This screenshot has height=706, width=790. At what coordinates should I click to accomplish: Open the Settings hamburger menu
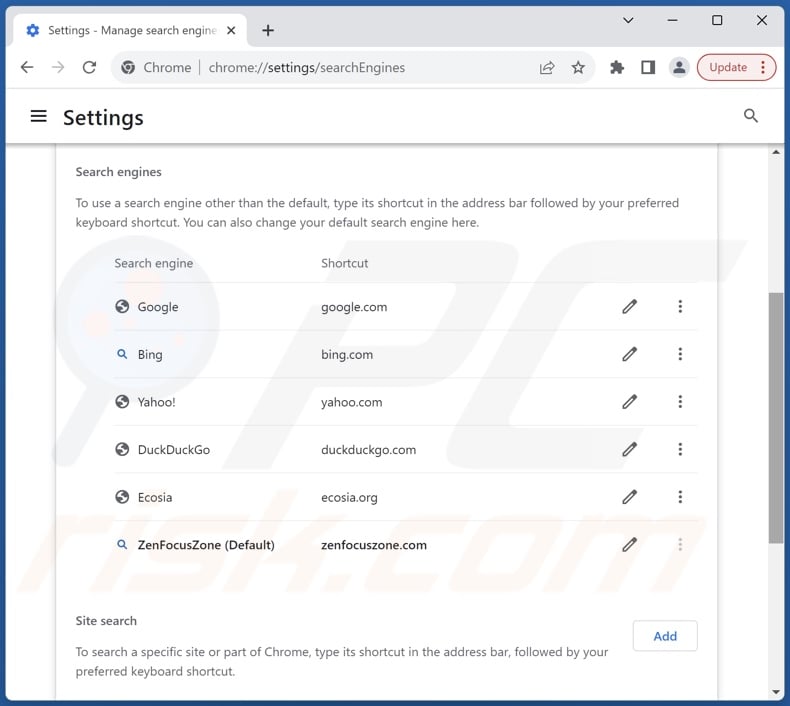pyautogui.click(x=39, y=116)
